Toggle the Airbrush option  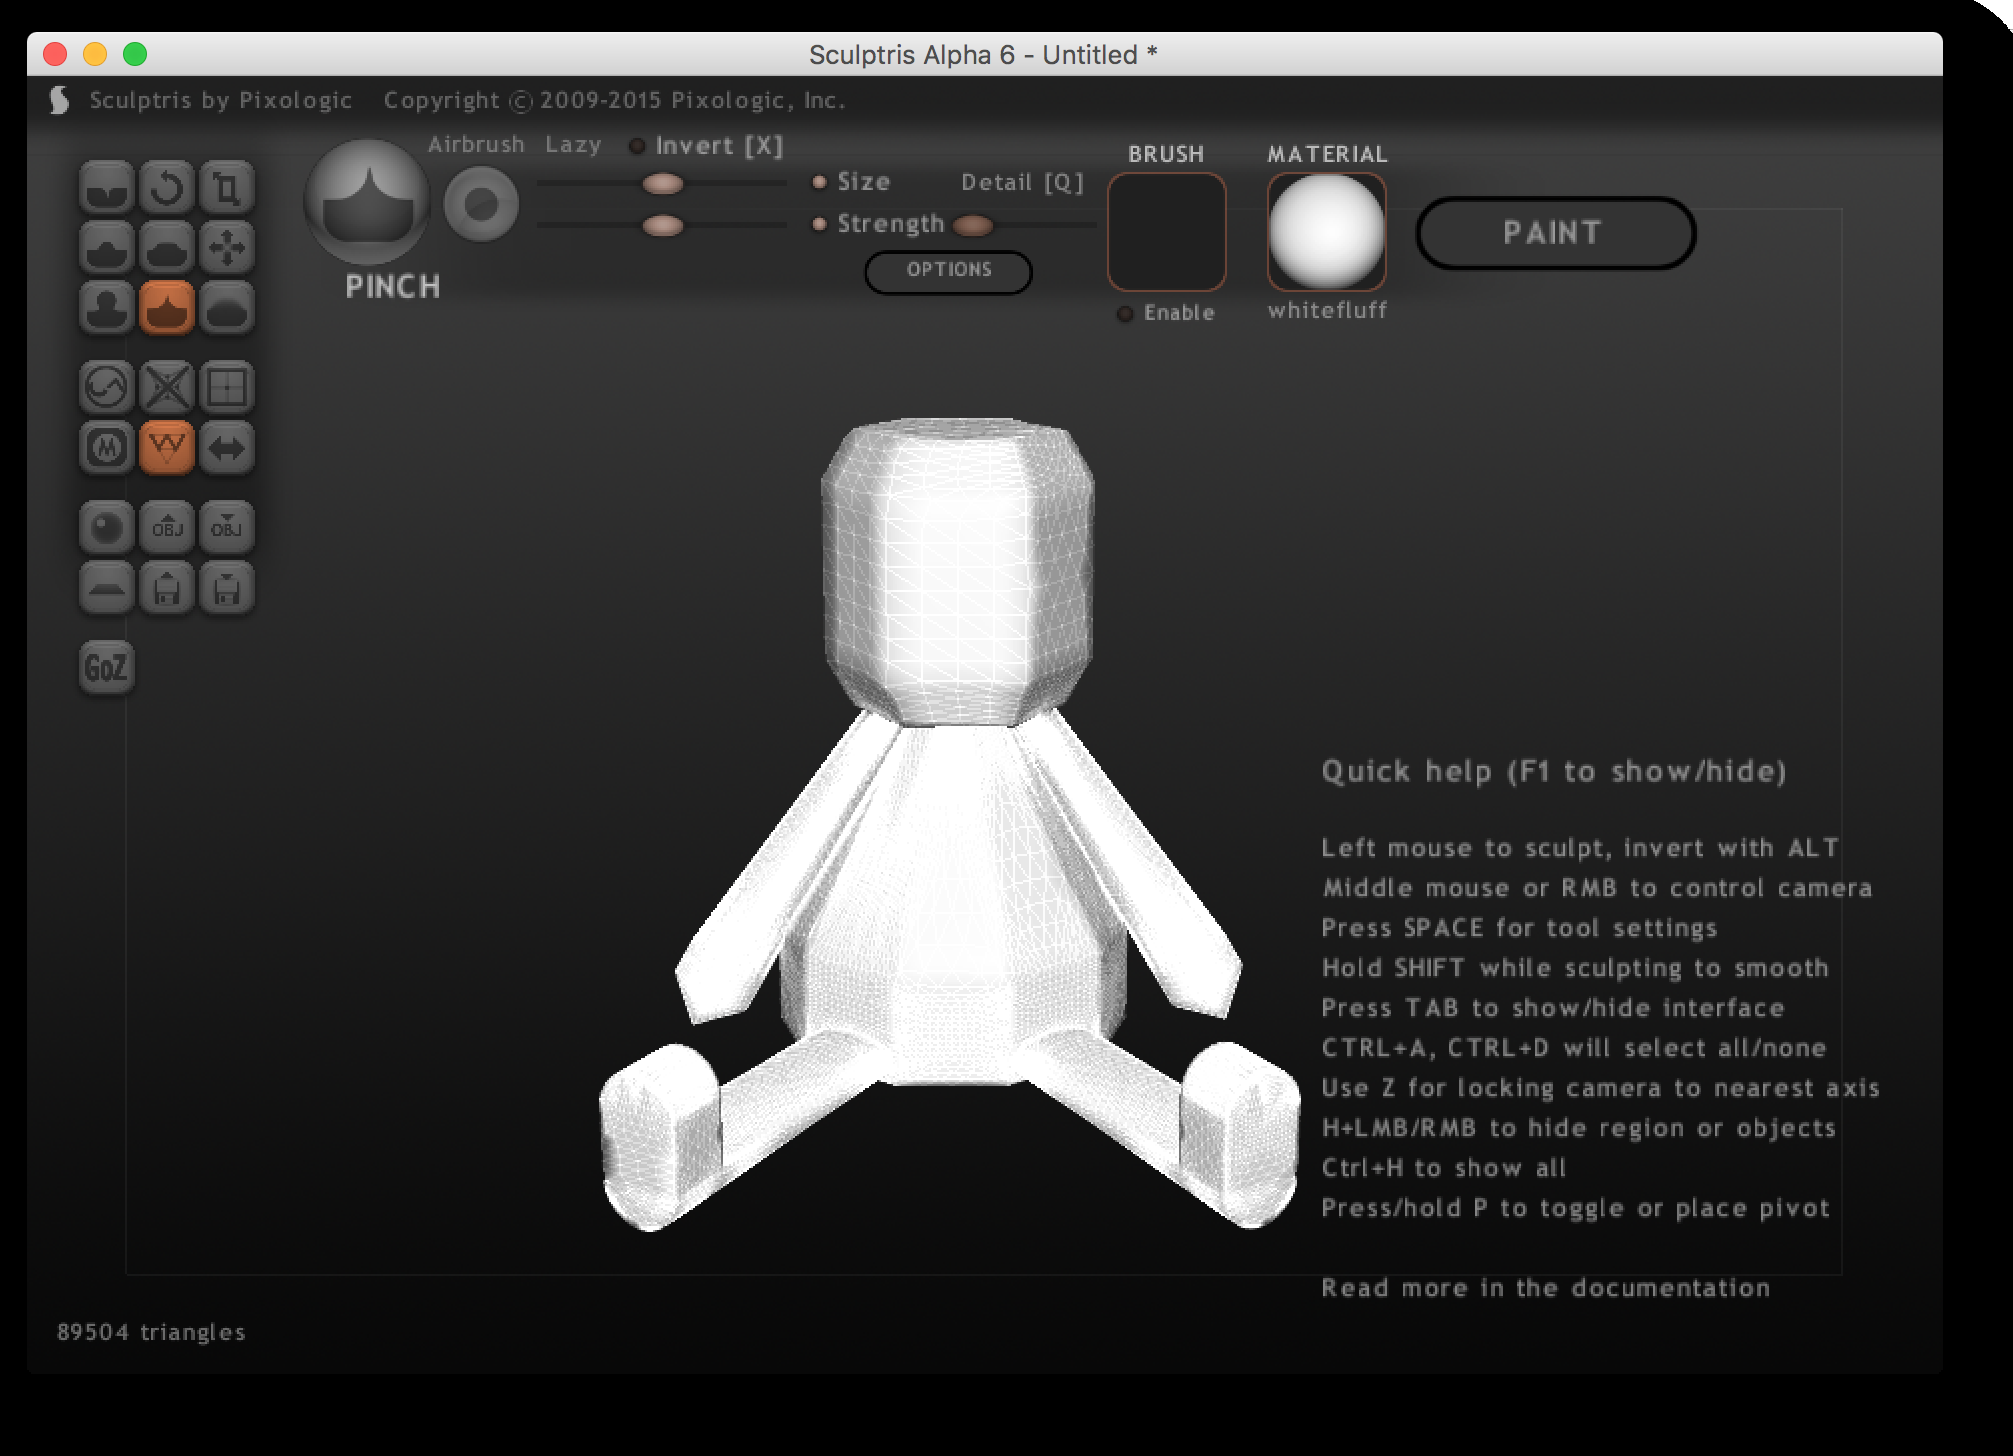click(476, 145)
